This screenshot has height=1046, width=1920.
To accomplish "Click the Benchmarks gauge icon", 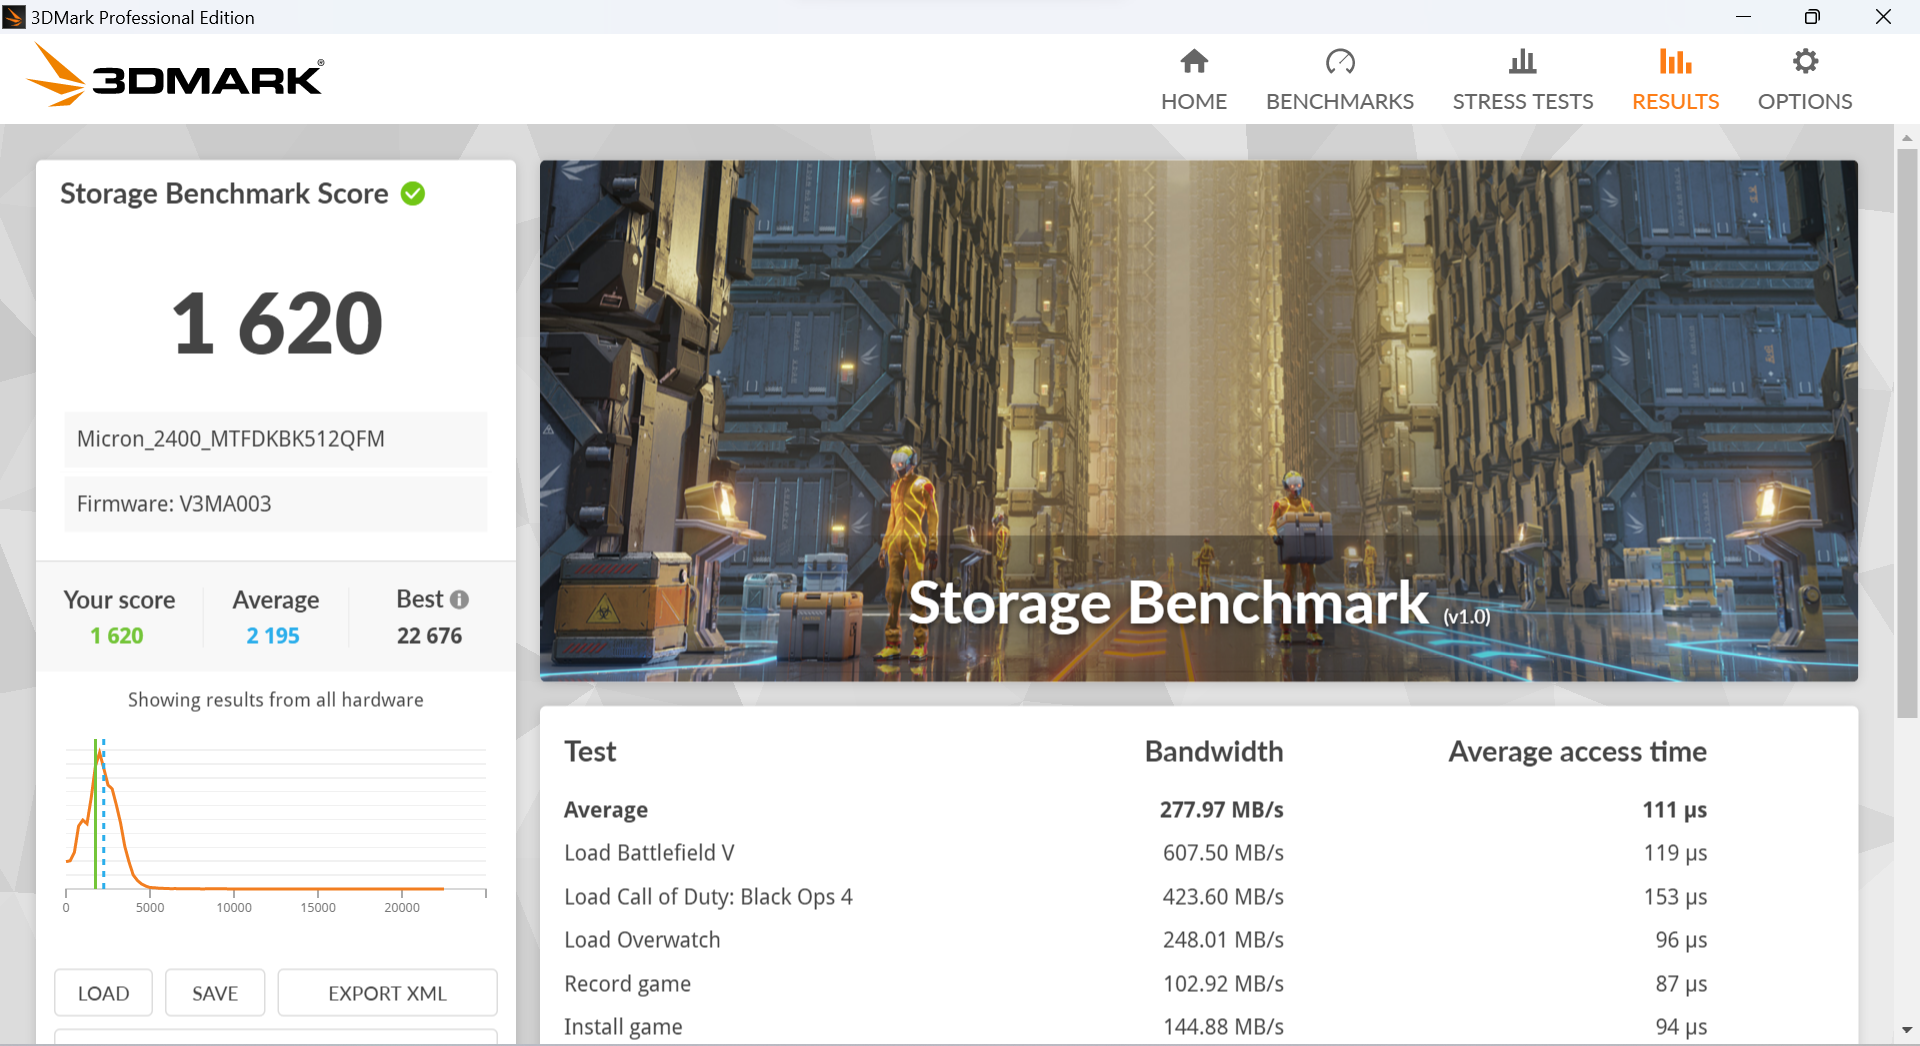I will click(1340, 62).
